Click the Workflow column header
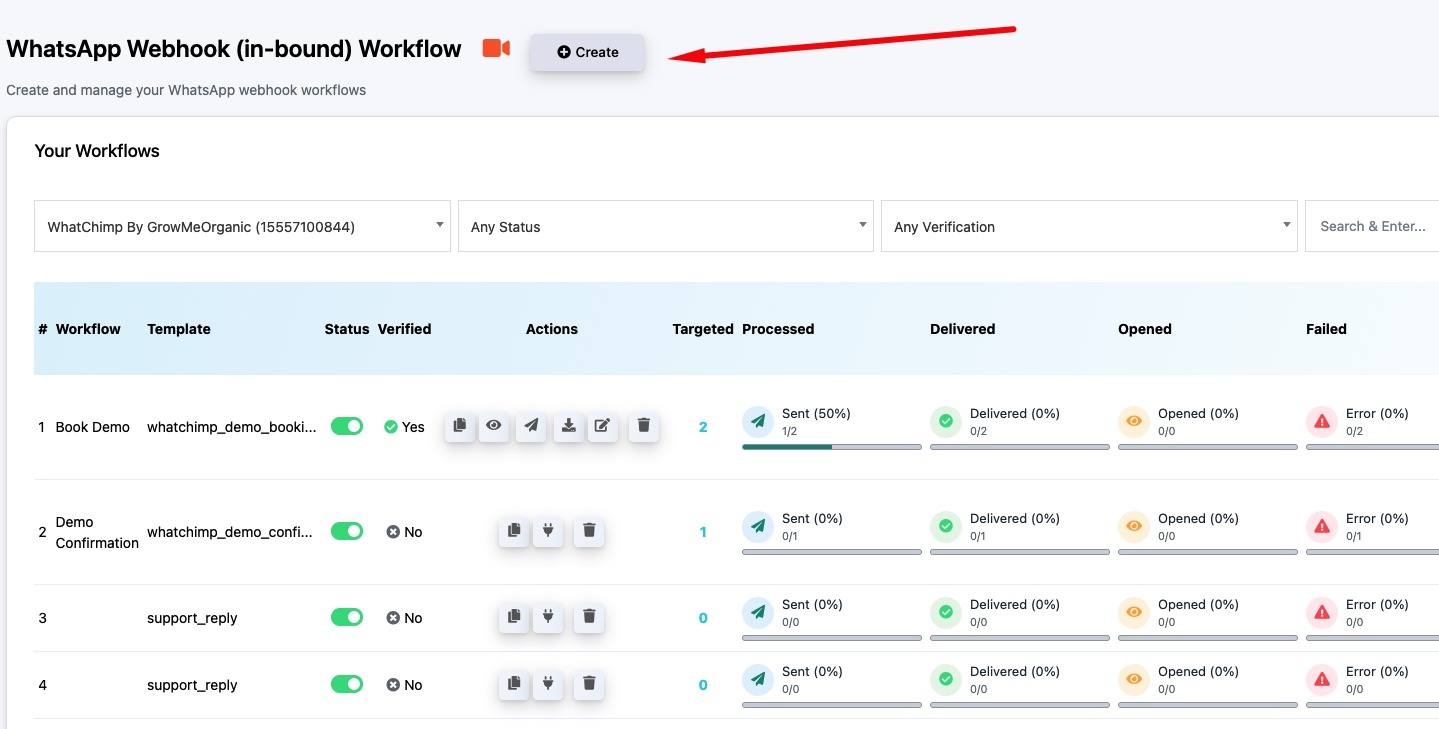 [x=88, y=329]
